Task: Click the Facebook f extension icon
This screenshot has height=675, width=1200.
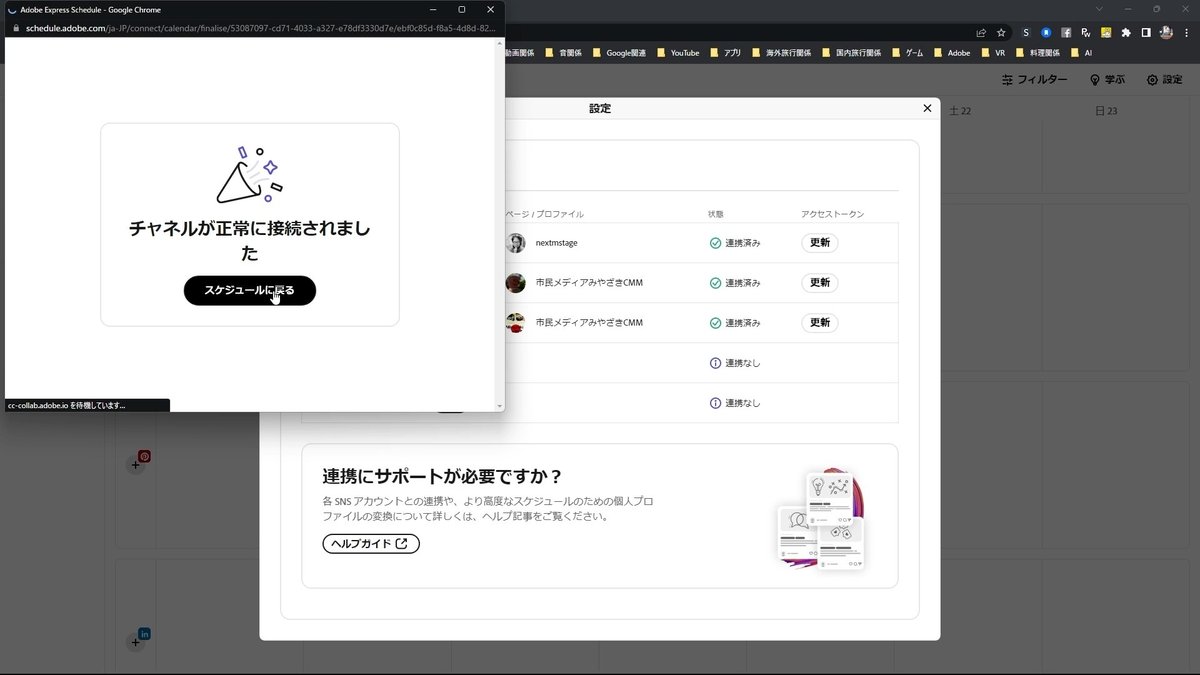Action: (x=1066, y=32)
